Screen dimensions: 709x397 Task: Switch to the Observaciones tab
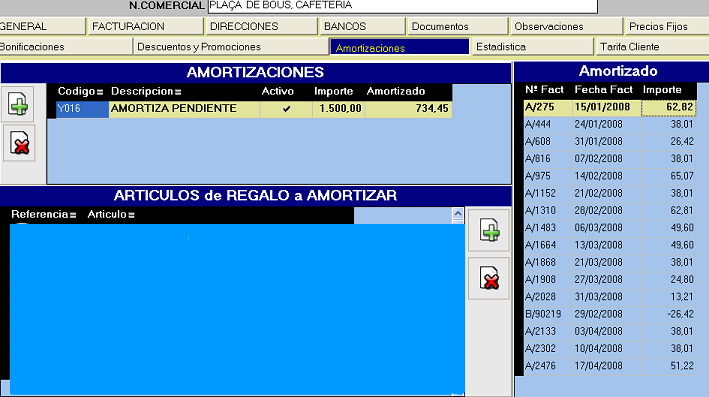tap(566, 26)
